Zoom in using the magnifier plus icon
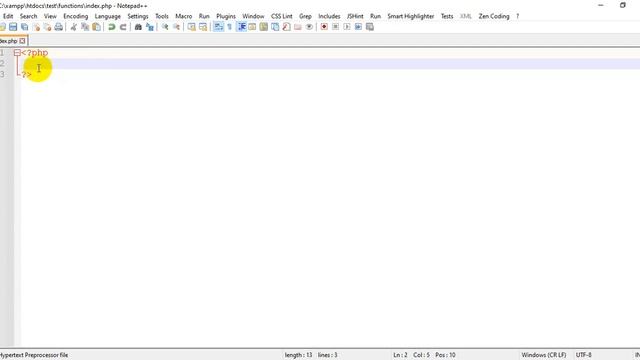Viewport: 640px width, 360px height. (165, 27)
